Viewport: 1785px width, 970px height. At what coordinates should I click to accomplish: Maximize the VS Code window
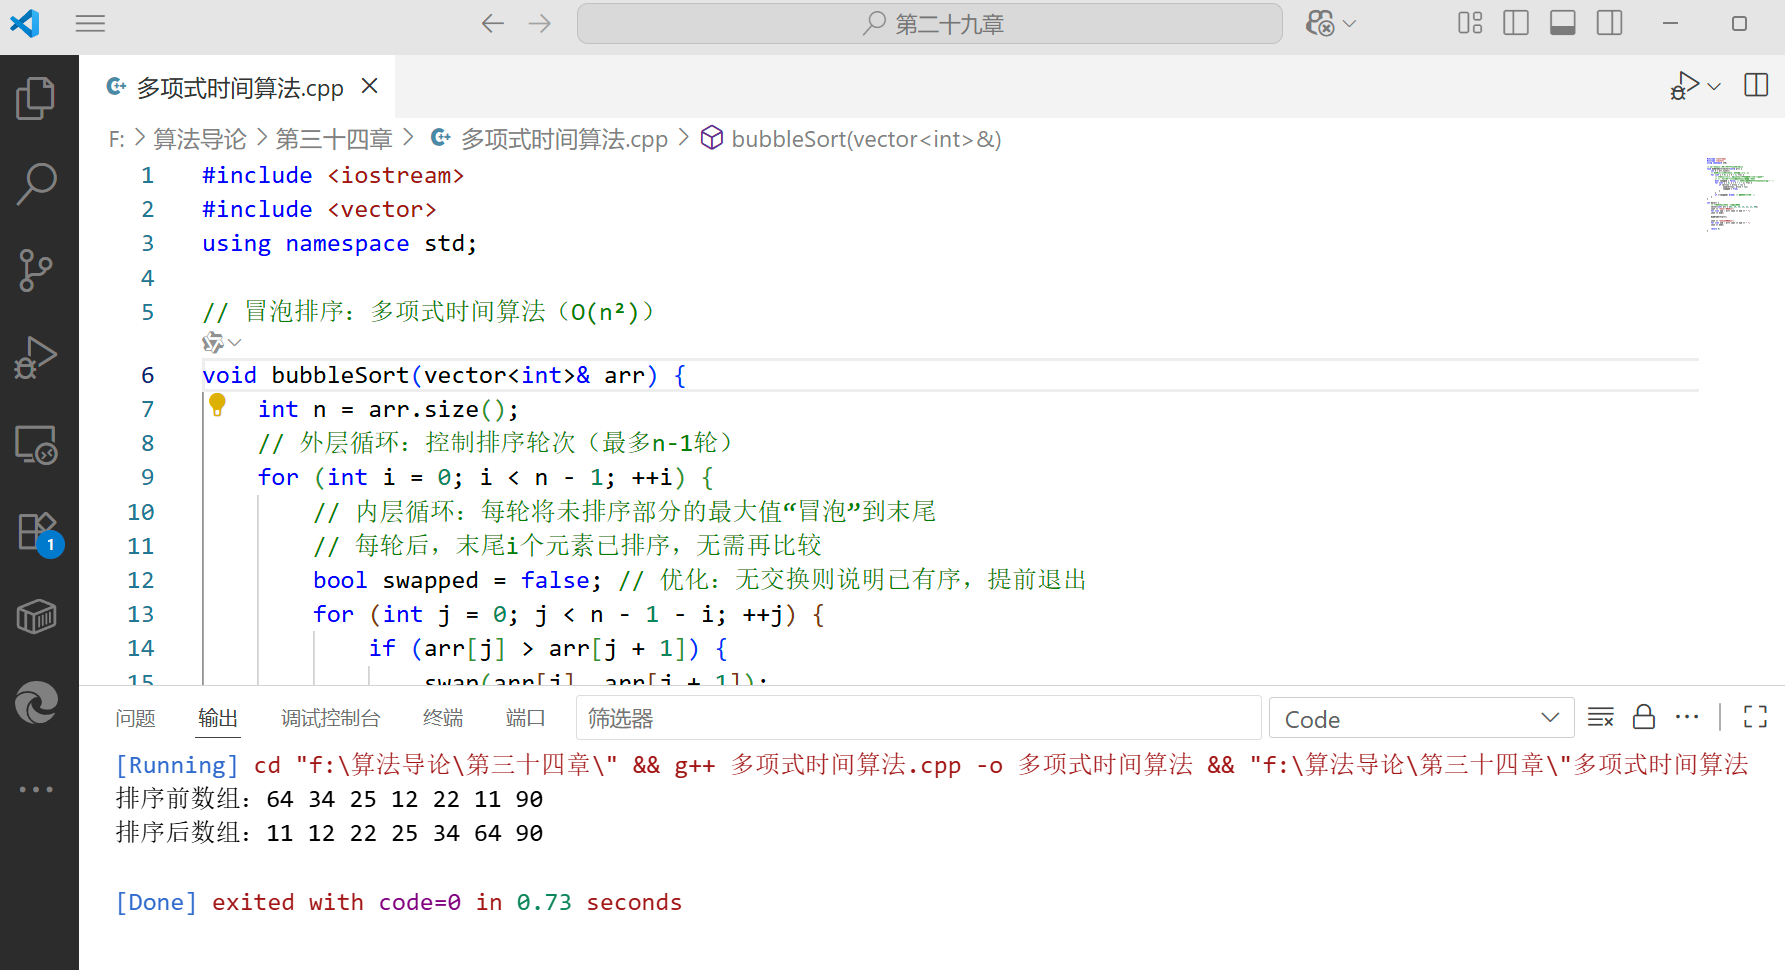click(x=1740, y=23)
